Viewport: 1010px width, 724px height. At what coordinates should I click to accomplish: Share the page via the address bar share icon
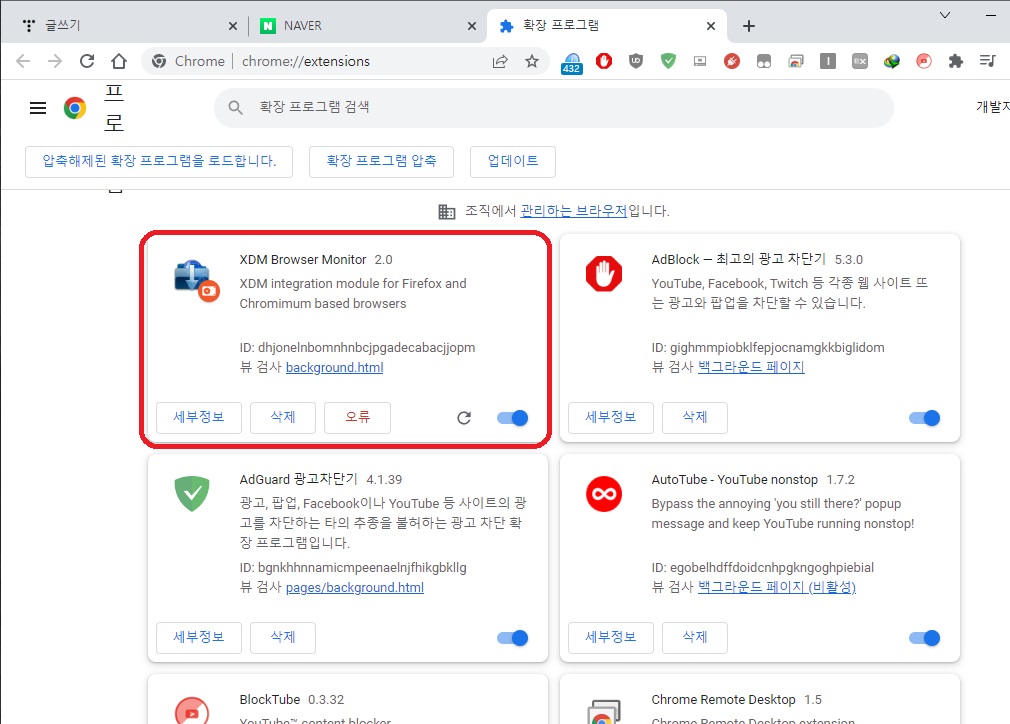[x=500, y=61]
